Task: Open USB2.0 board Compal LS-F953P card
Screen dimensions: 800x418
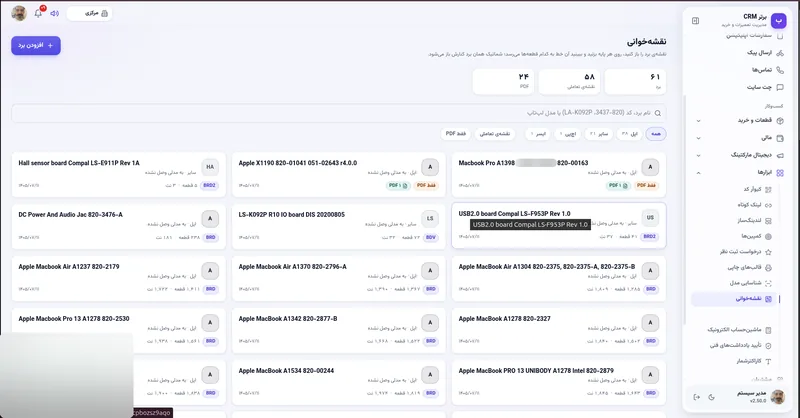Action: coord(559,226)
